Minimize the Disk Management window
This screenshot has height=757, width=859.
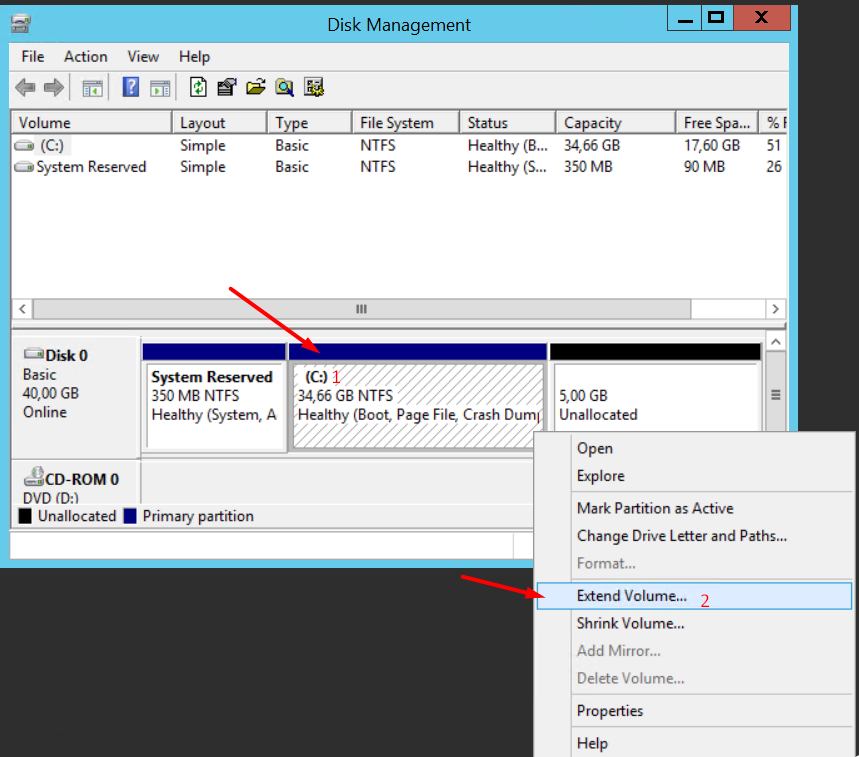point(684,18)
